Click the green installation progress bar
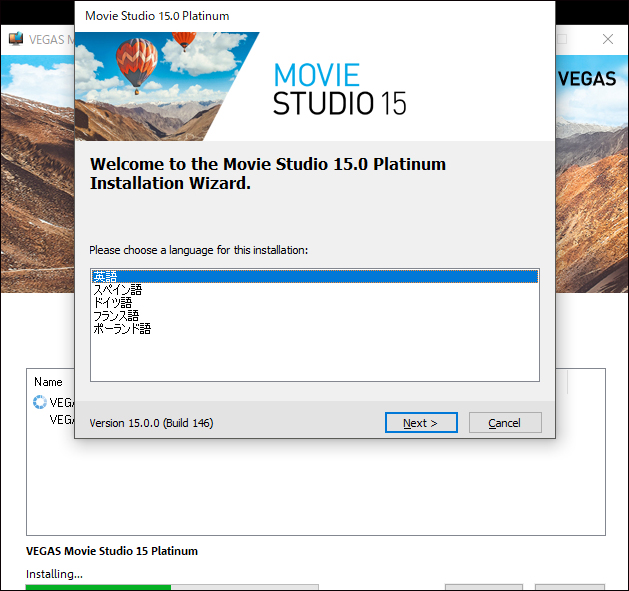The width and height of the screenshot is (629, 591). click(98, 587)
